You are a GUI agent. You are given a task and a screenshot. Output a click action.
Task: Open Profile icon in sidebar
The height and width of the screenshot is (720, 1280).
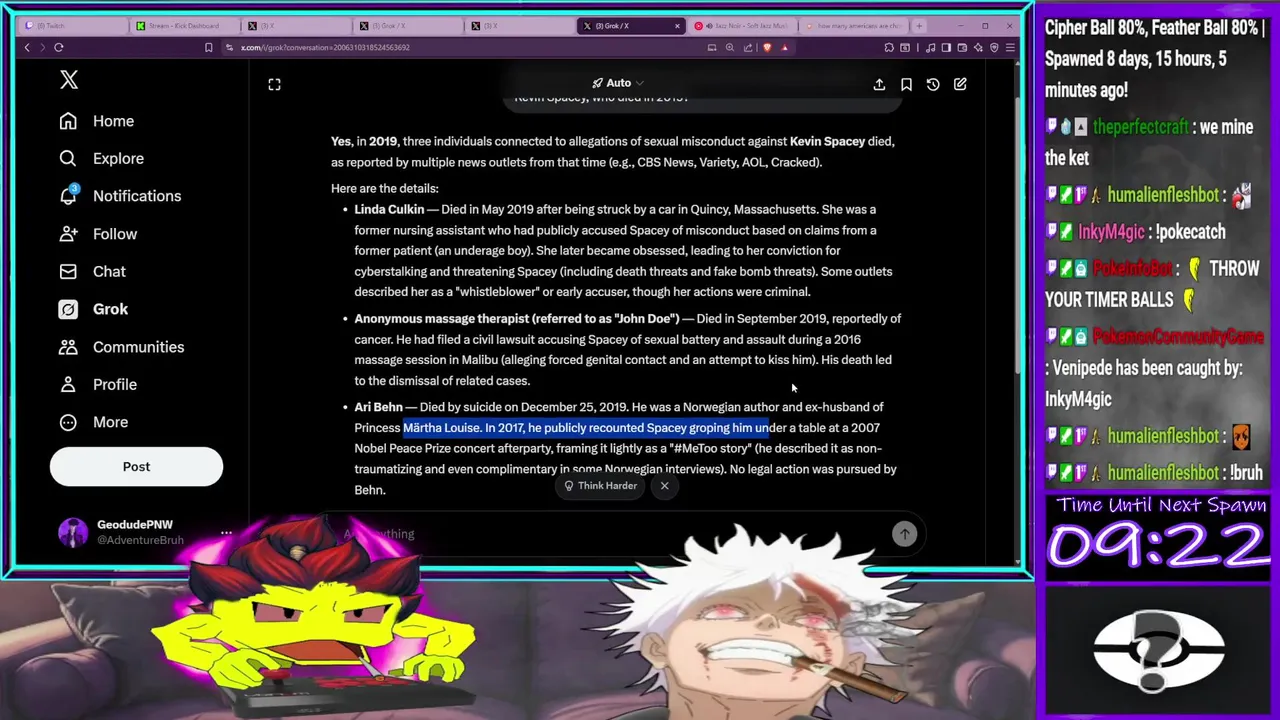tap(68, 384)
